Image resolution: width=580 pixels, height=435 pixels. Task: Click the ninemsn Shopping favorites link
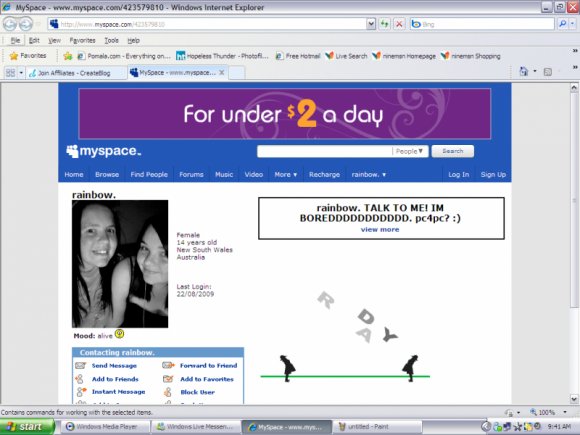click(x=471, y=56)
